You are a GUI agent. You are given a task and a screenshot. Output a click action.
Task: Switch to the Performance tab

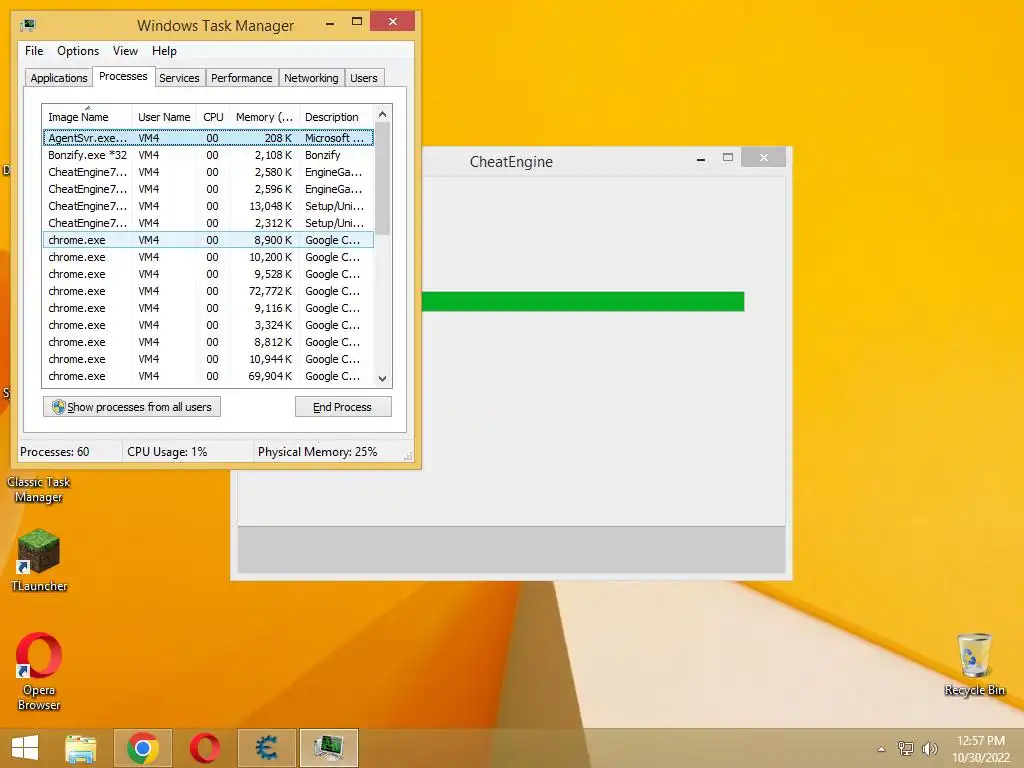pos(242,78)
